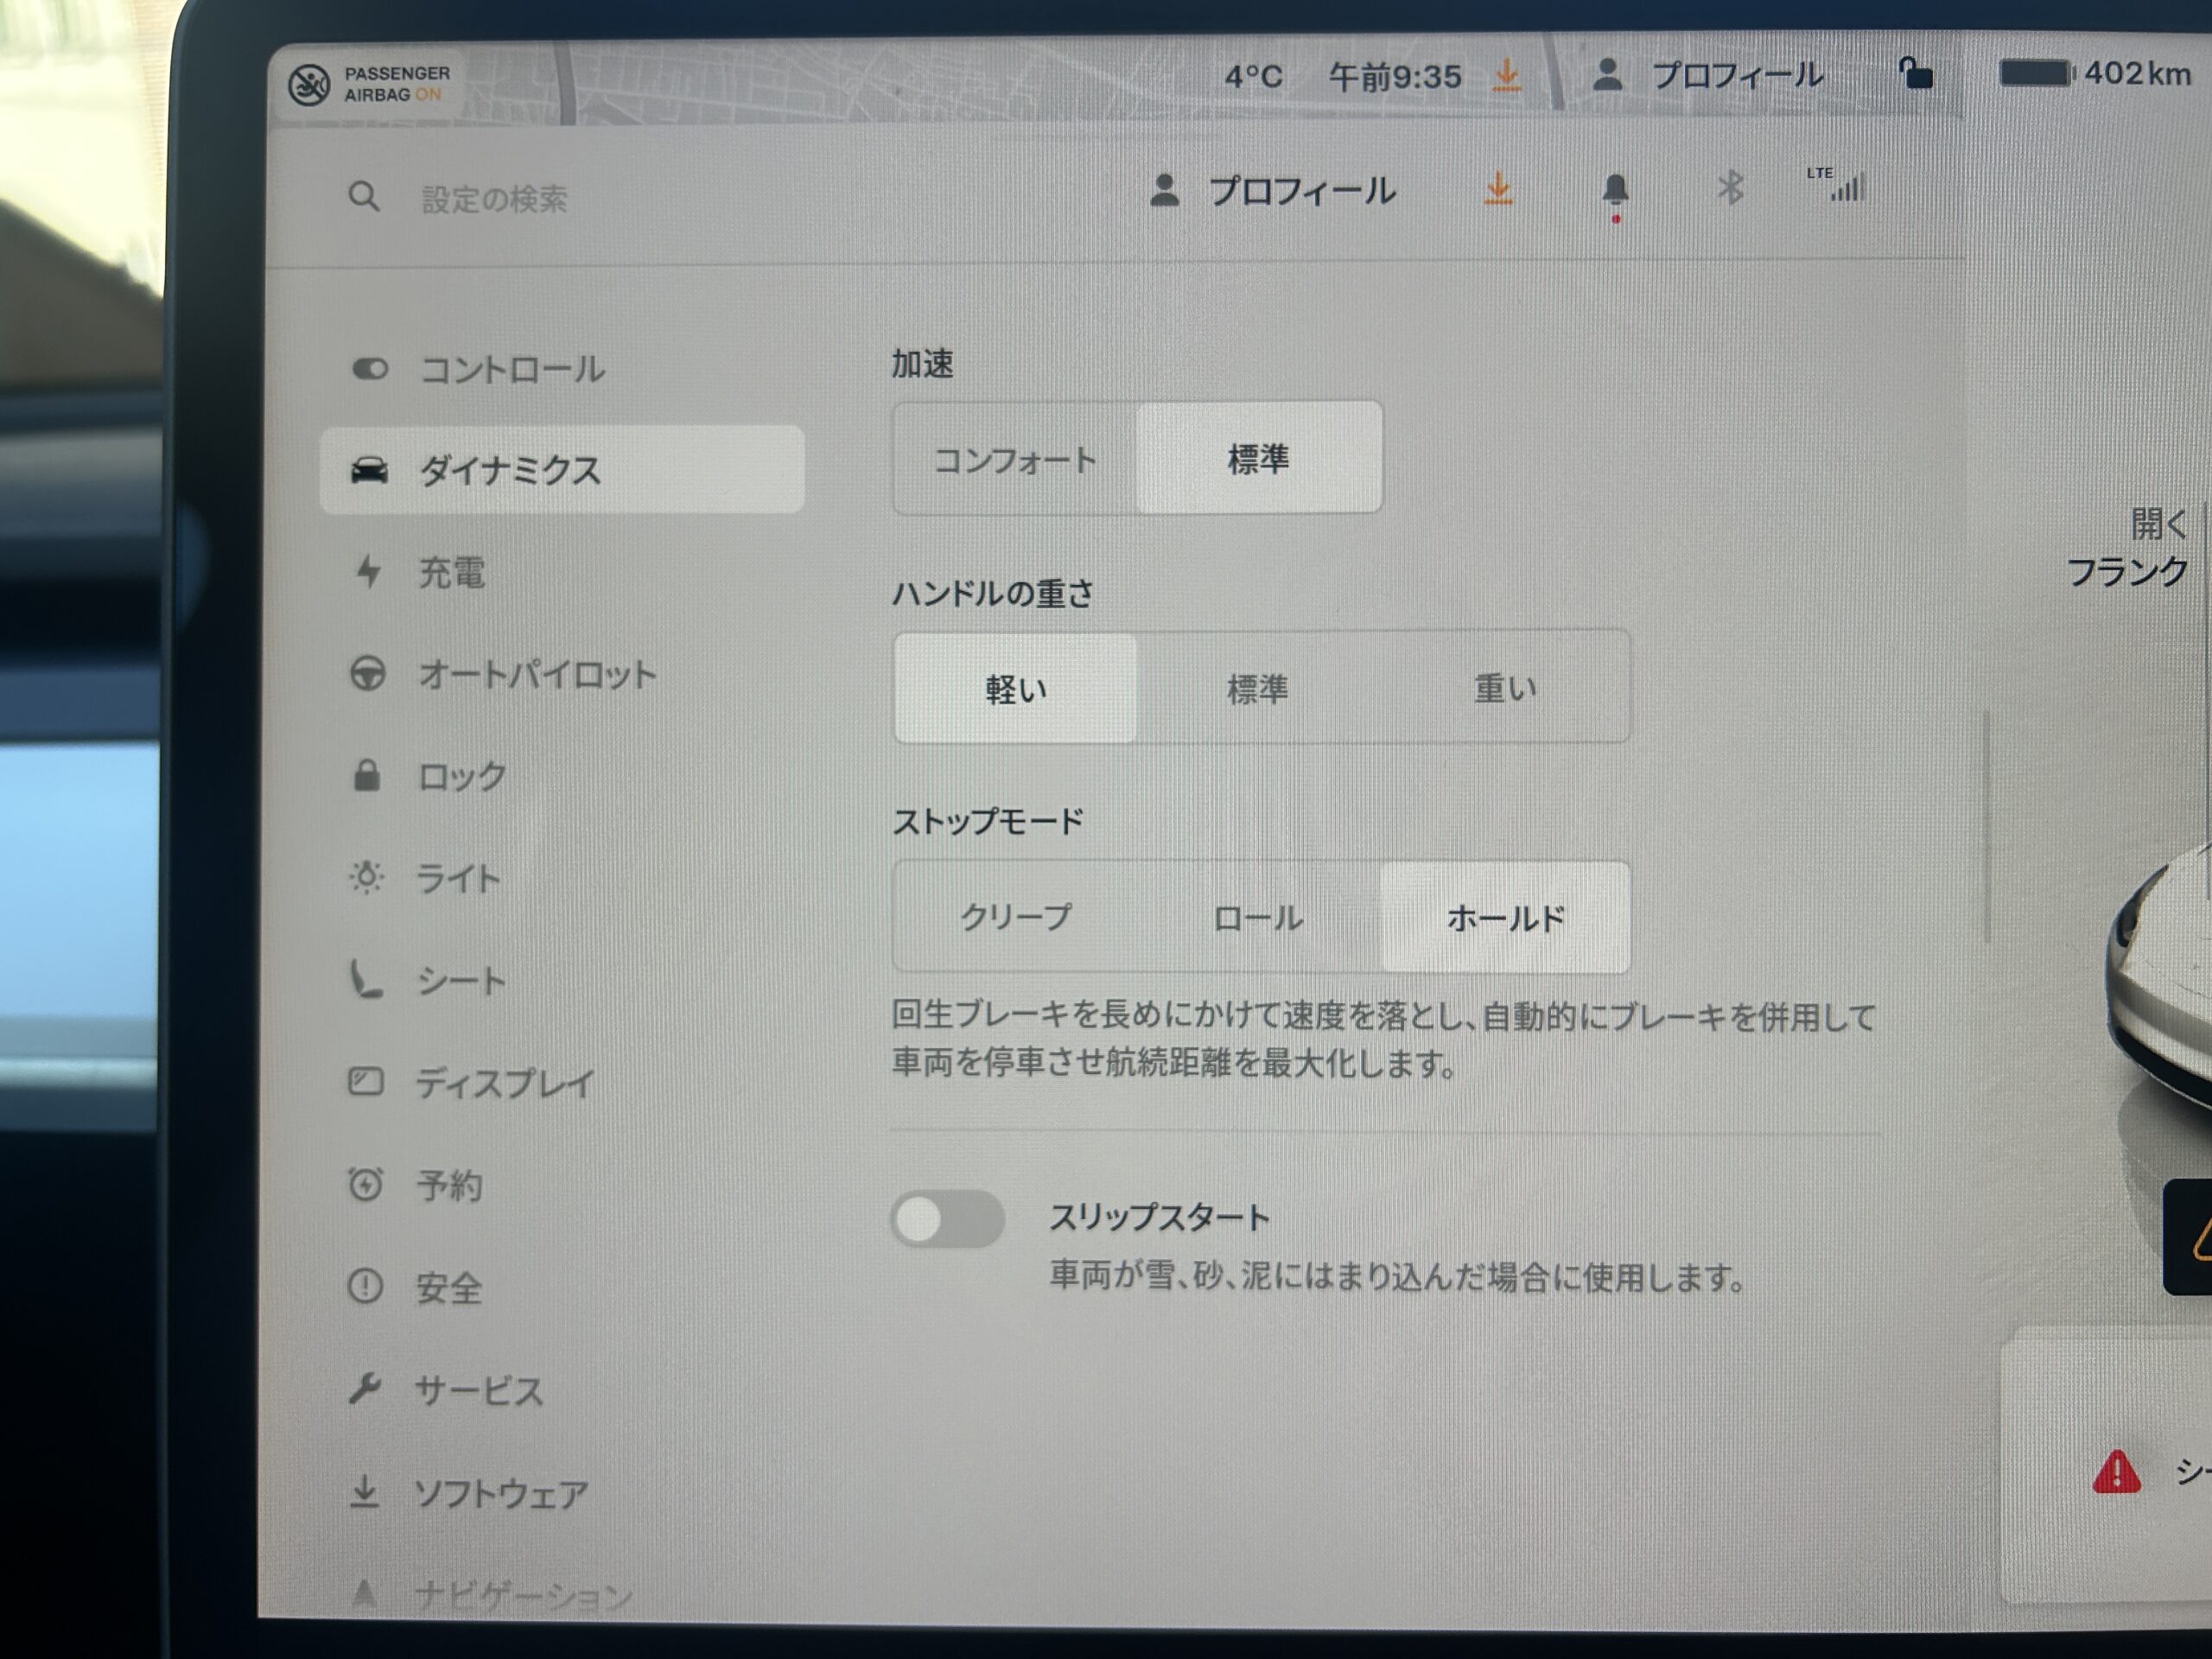Switch to the 充電 charging menu

click(450, 572)
